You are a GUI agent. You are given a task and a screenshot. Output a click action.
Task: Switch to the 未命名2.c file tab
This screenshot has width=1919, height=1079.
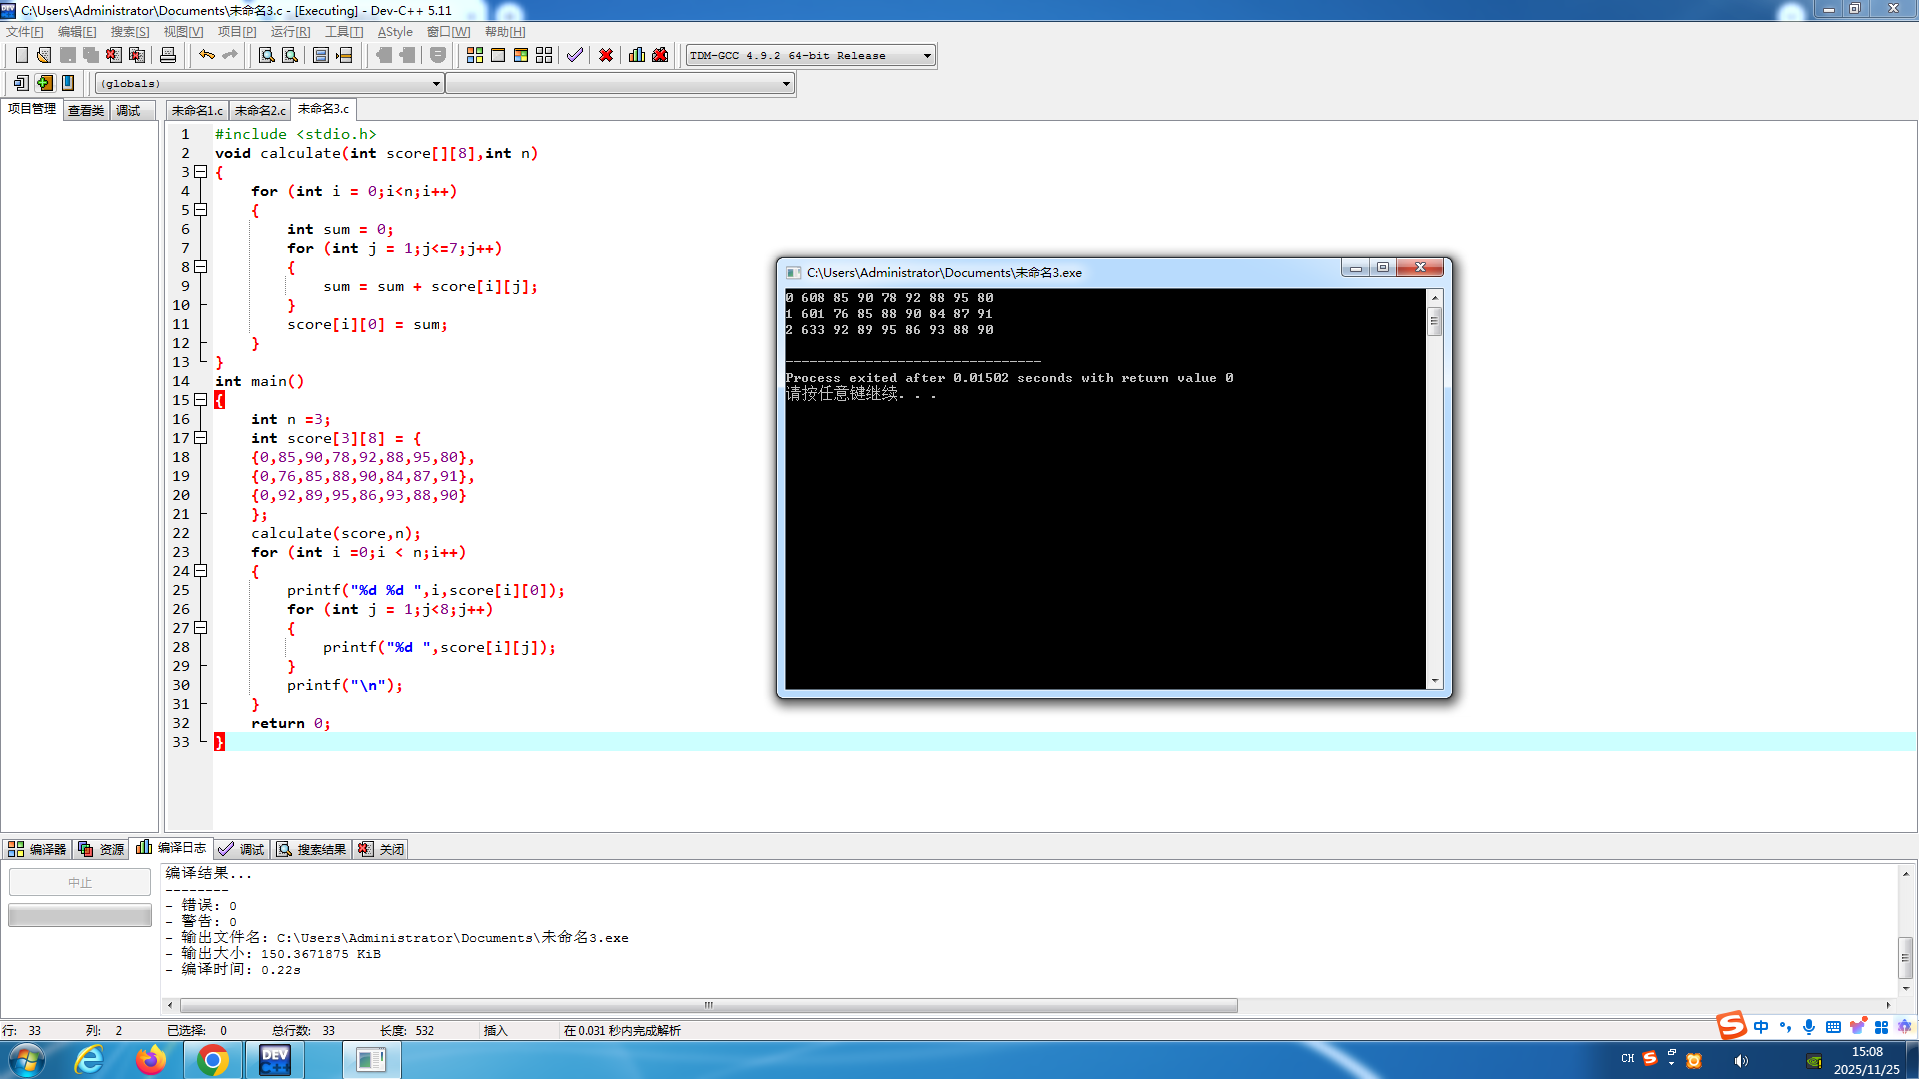(260, 110)
